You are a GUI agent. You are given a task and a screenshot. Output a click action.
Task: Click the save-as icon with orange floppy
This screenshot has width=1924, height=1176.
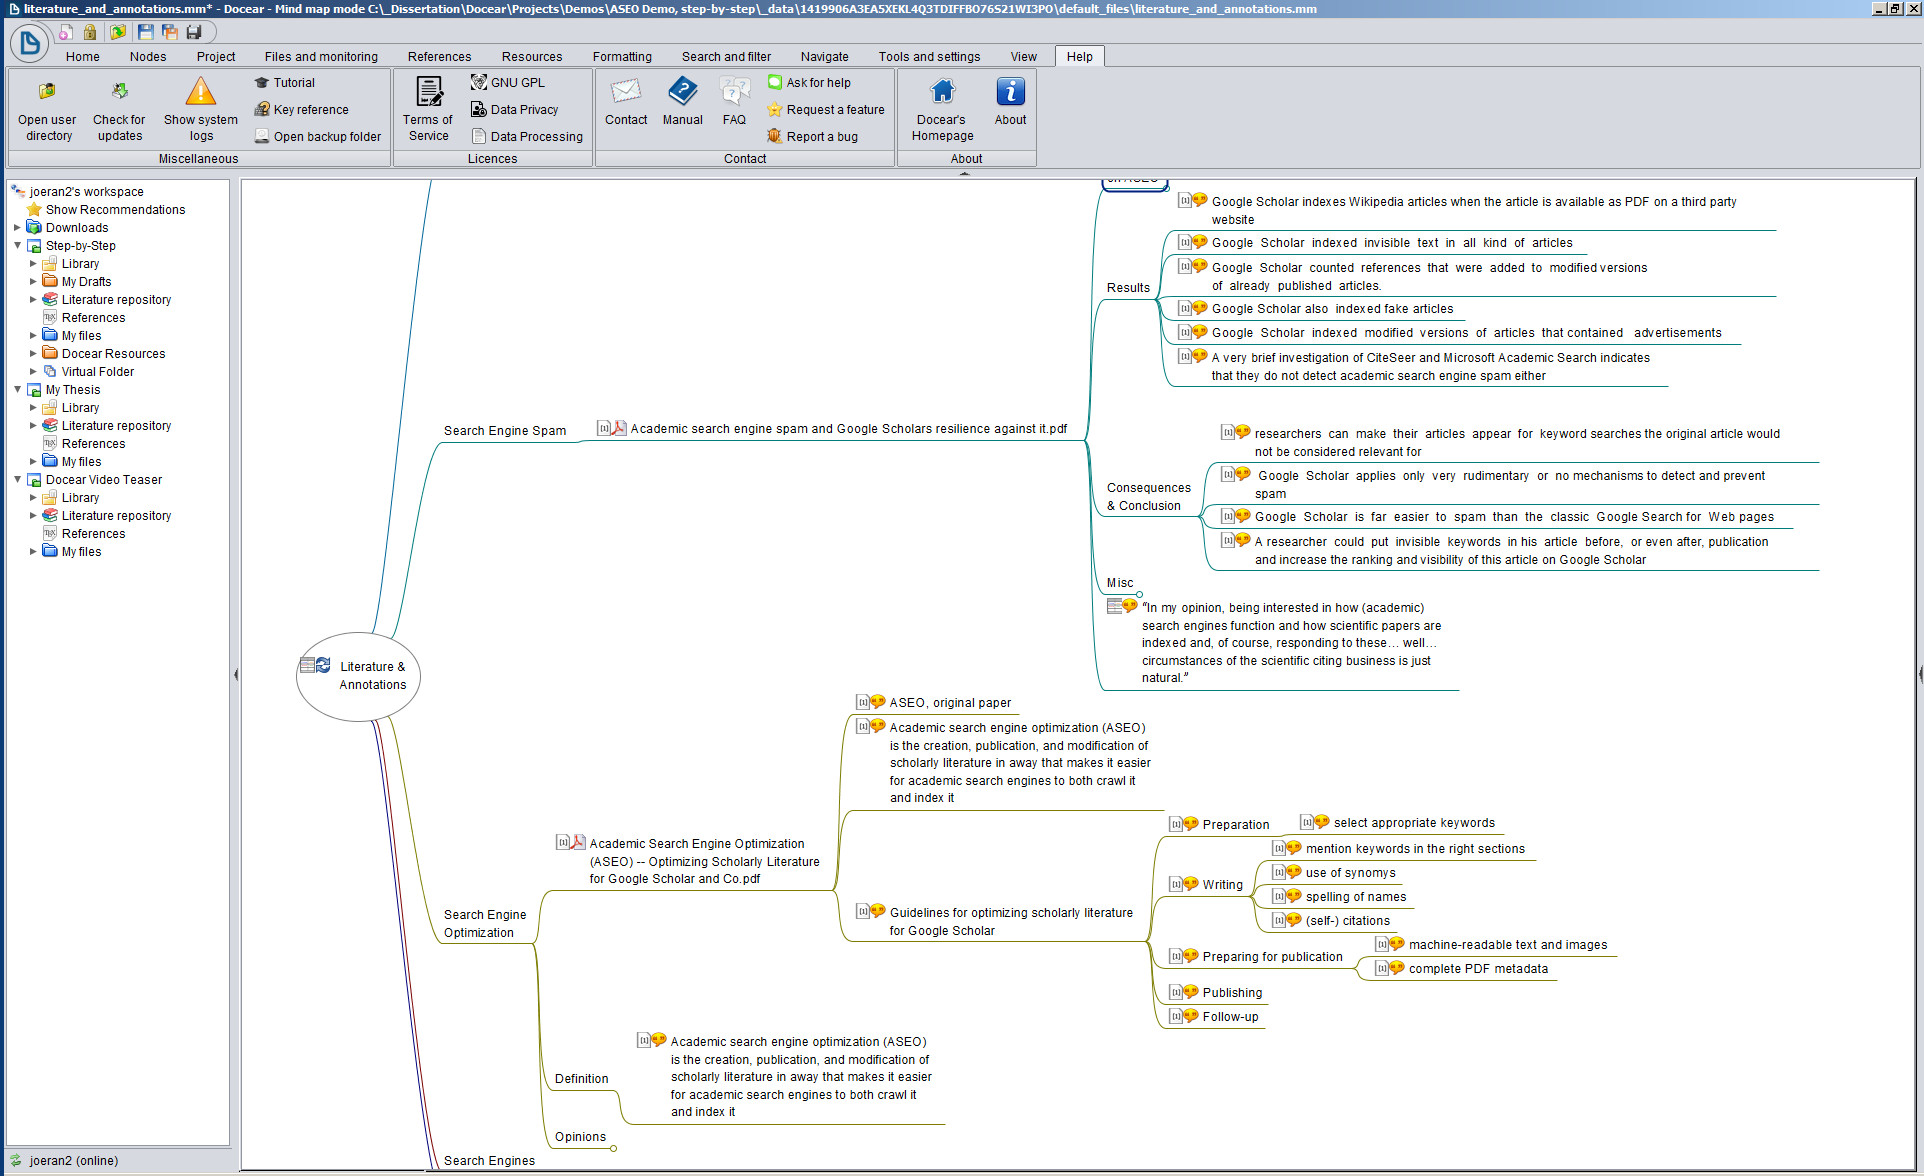170,32
